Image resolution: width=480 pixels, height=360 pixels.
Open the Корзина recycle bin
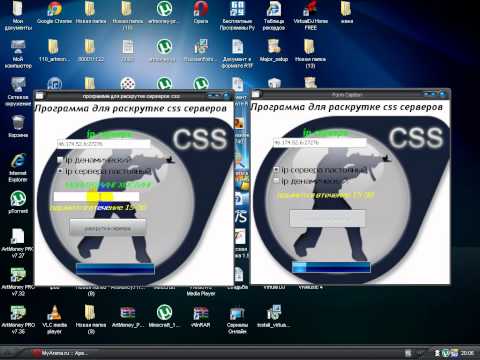pos(18,127)
